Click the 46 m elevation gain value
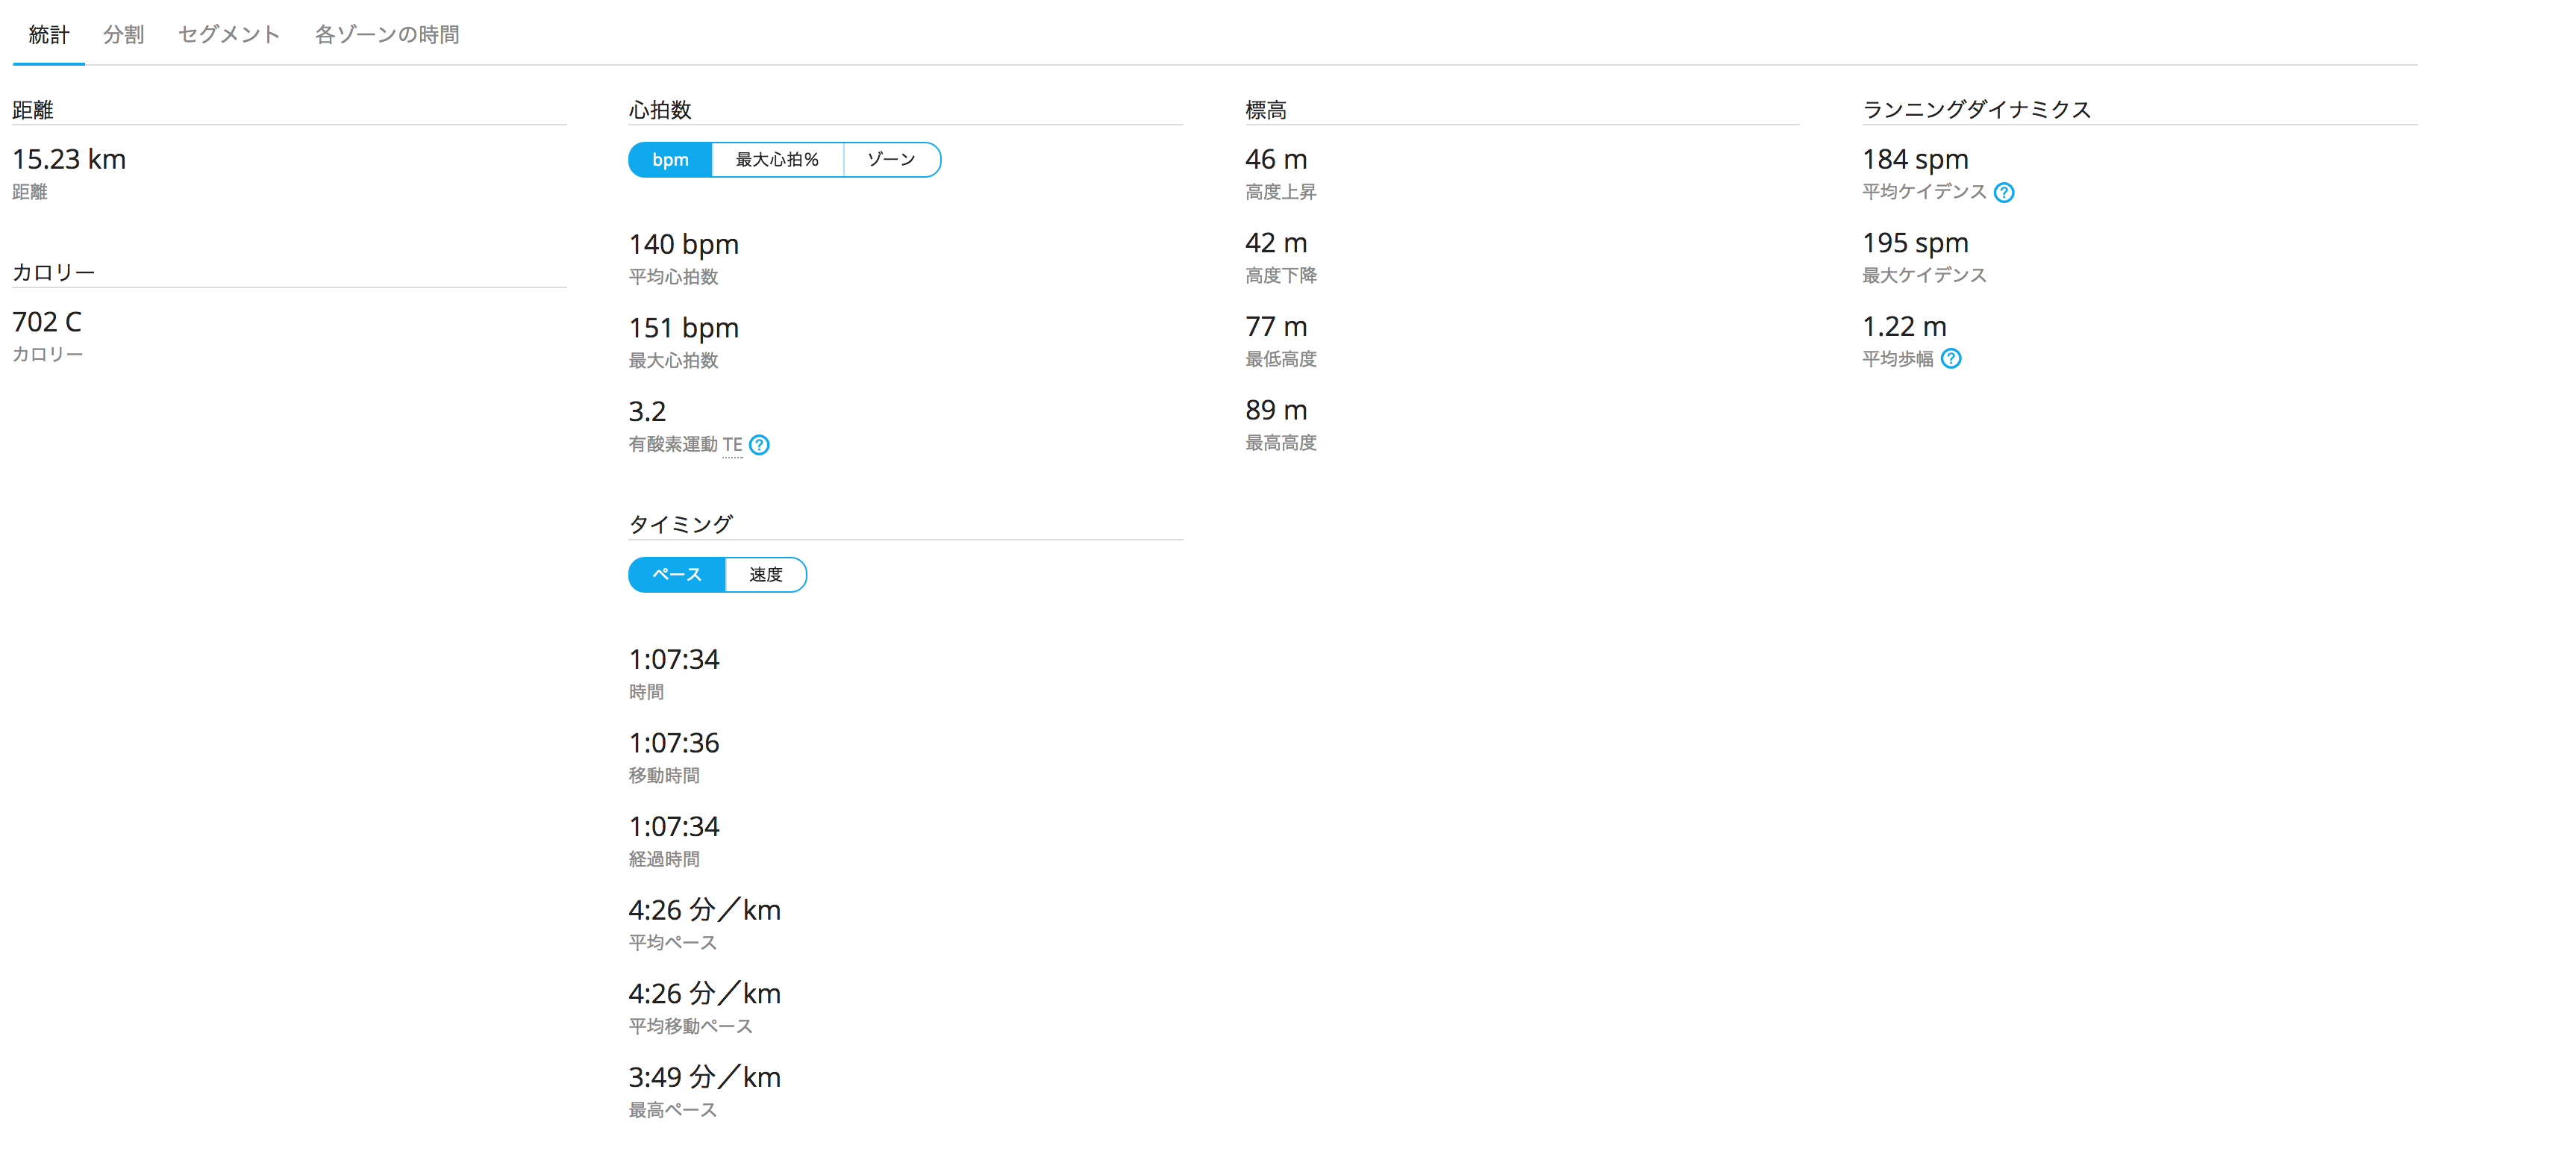Viewport: 2576px width, 1175px height. pyautogui.click(x=1276, y=160)
